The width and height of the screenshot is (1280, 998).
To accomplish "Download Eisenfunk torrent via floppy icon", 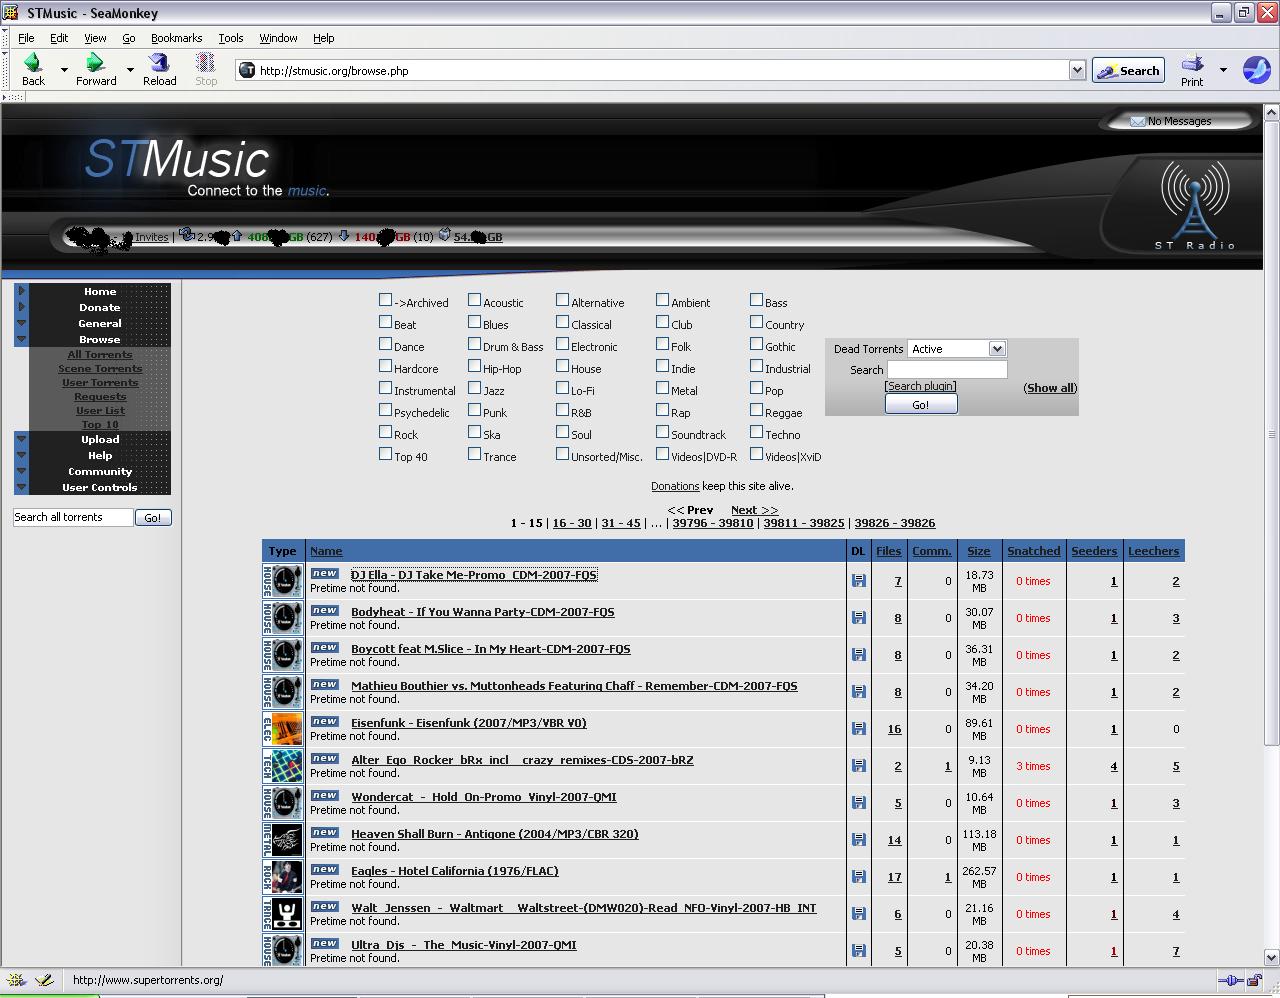I will 858,728.
